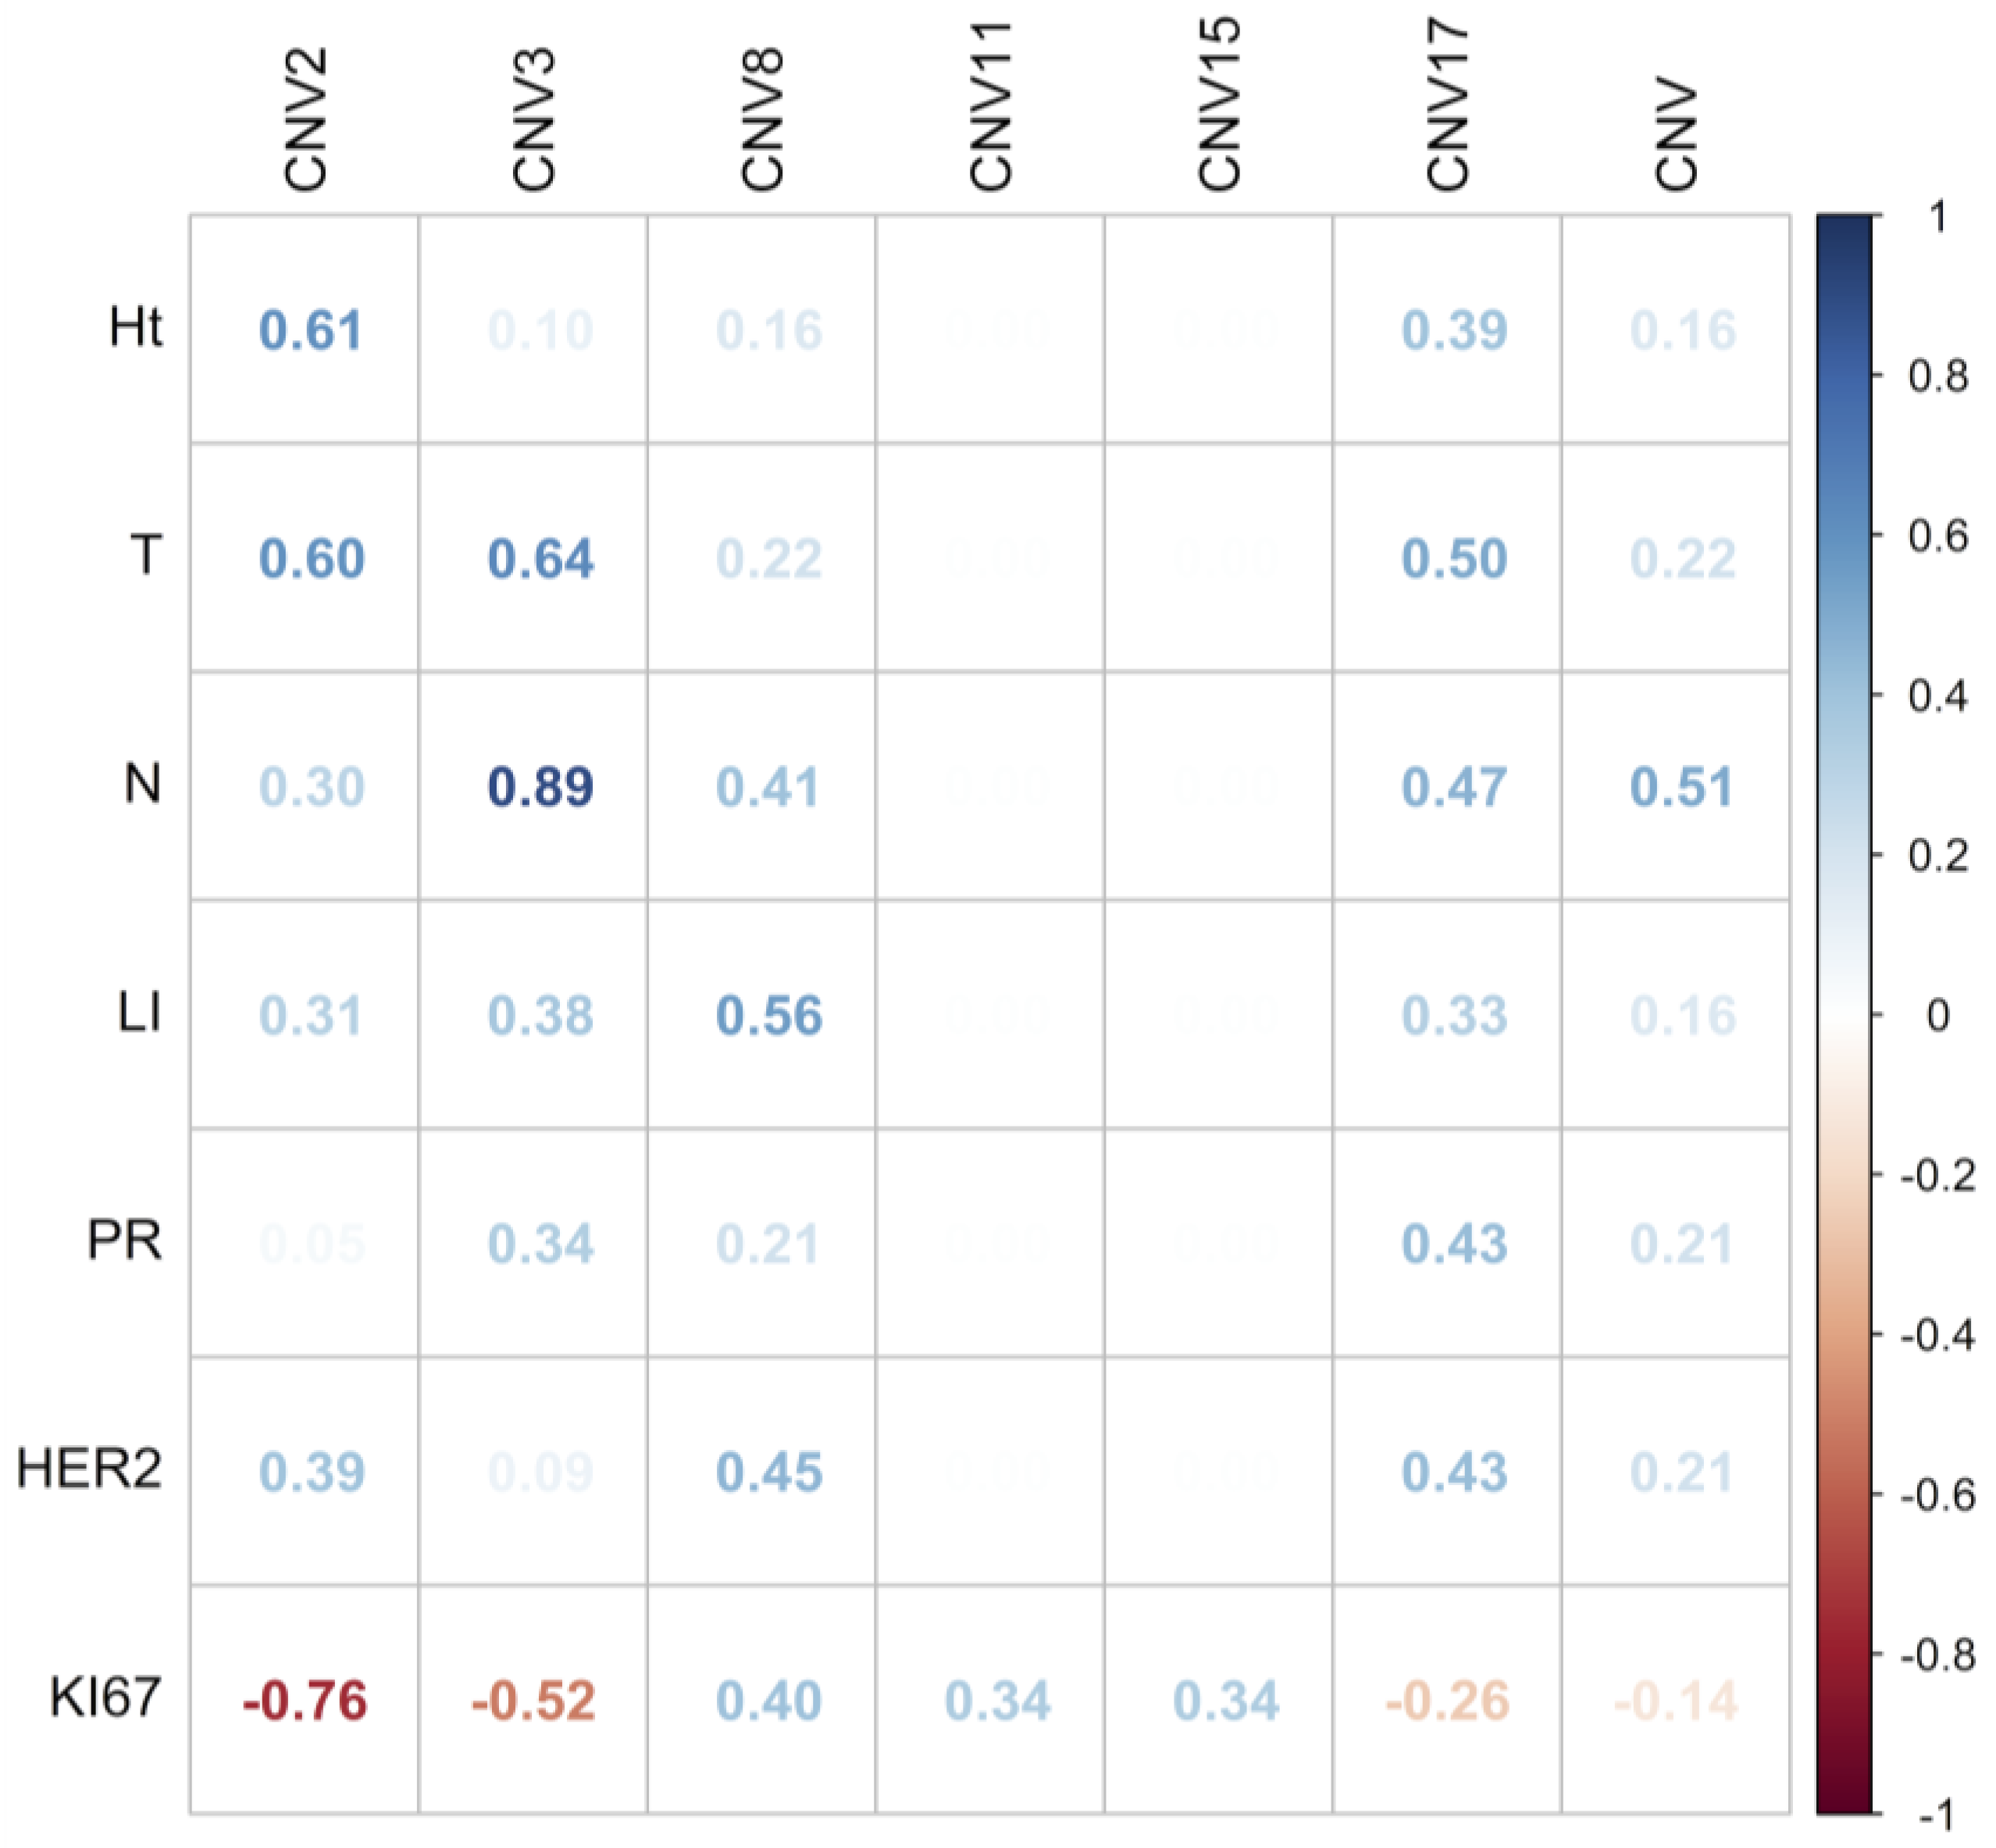The width and height of the screenshot is (1996, 1848).
Task: Select the -0.76 KI67 cell
Action: pyautogui.click(x=305, y=1701)
